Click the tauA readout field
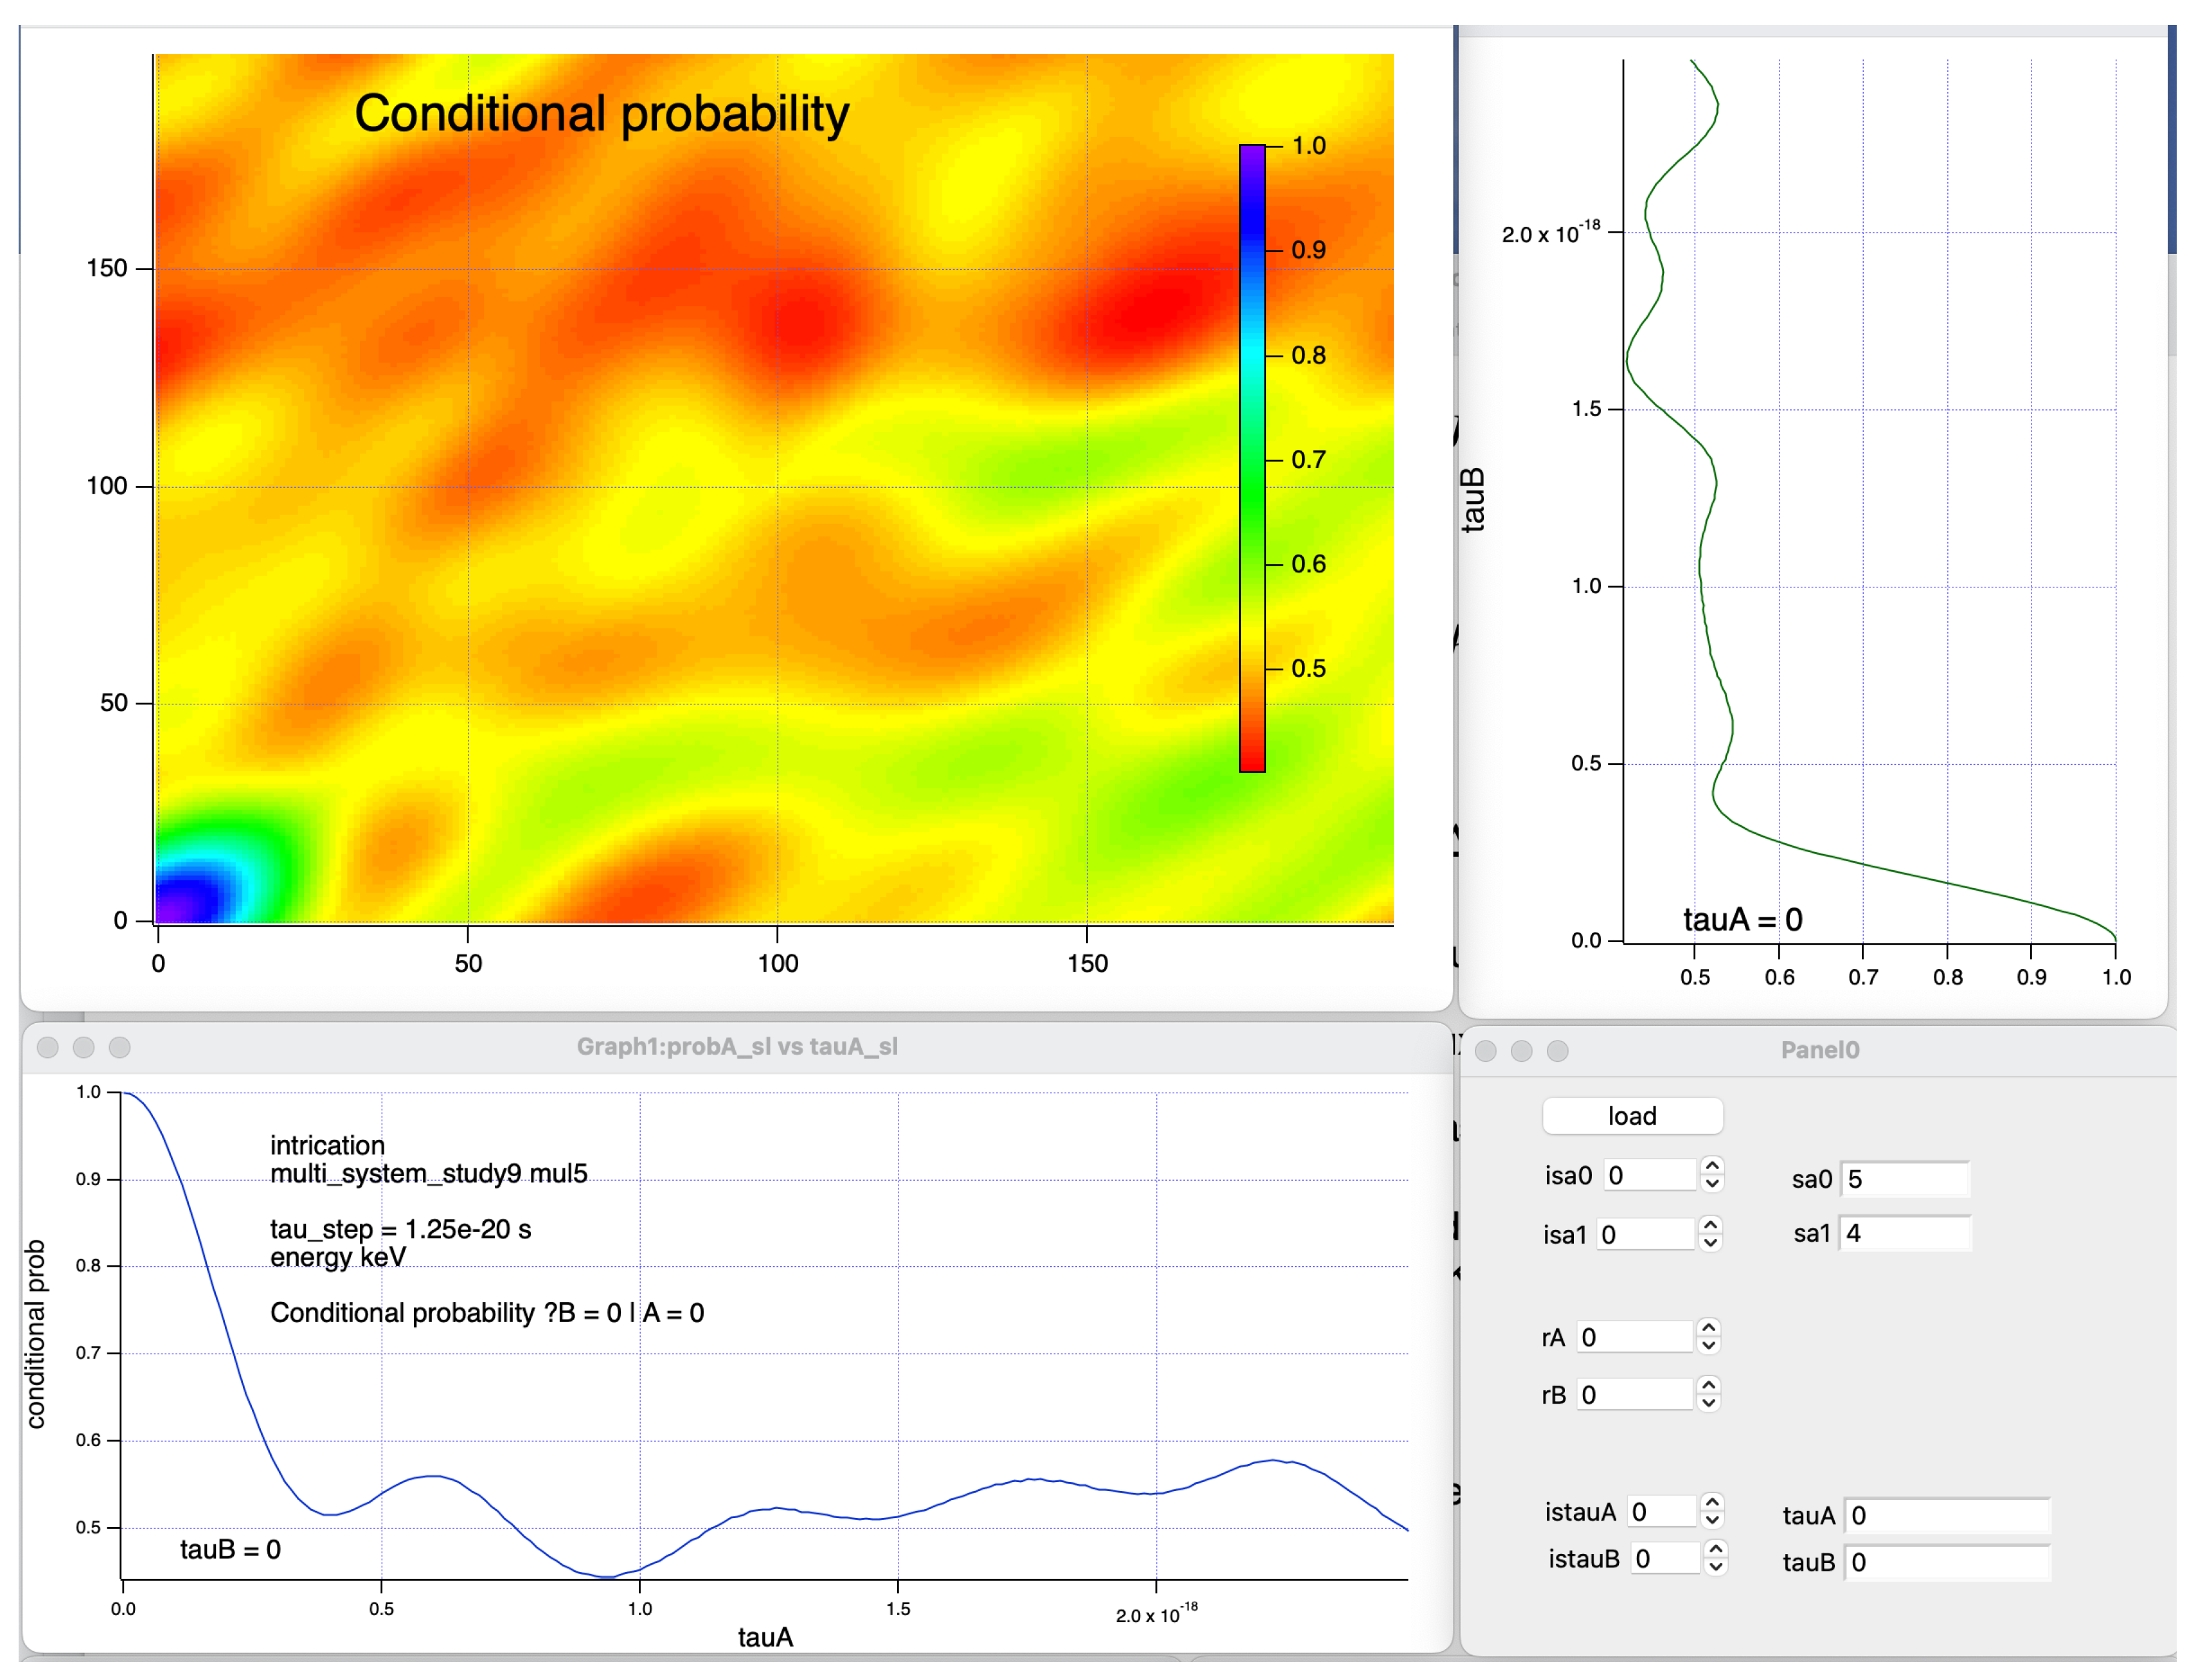 (x=1946, y=1515)
